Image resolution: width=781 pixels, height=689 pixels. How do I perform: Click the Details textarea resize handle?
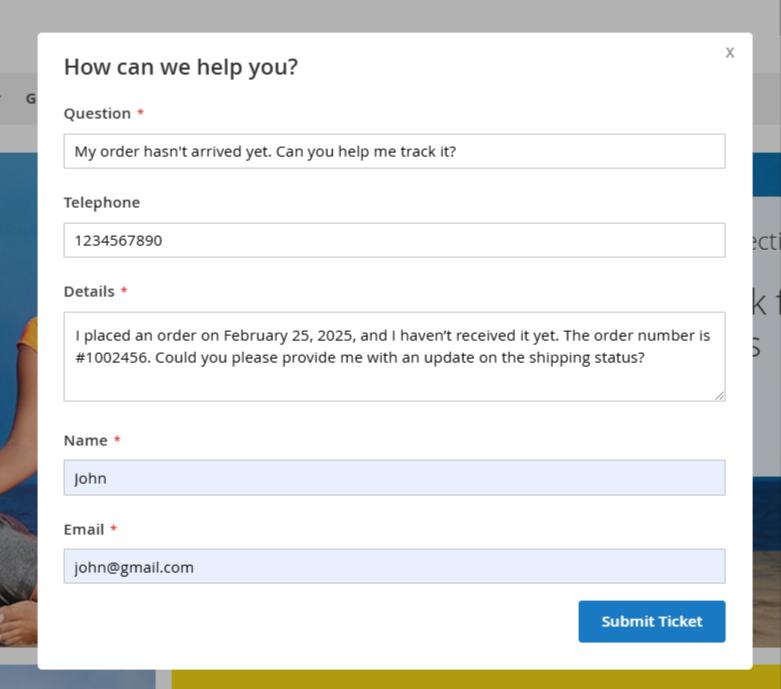[x=720, y=396]
